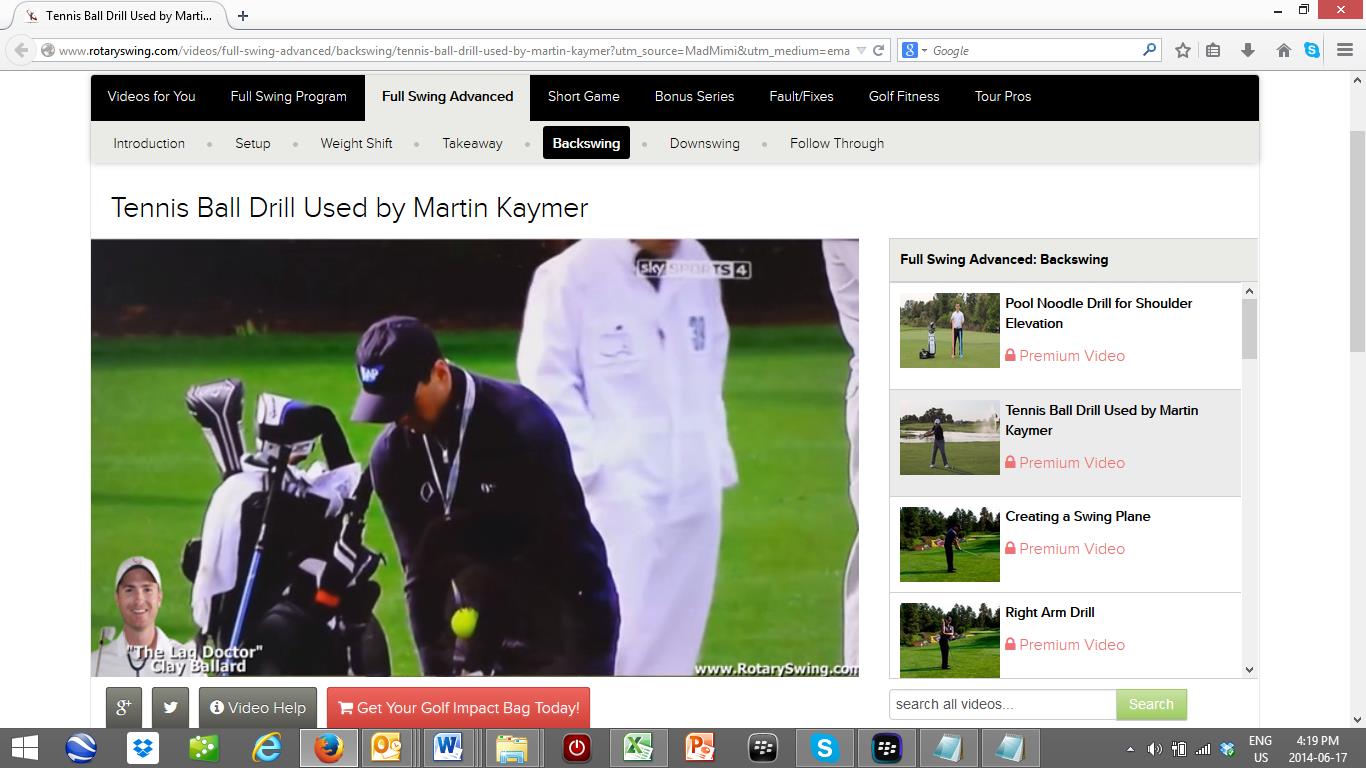Open Skype from the taskbar
This screenshot has height=768, width=1366.
(x=824, y=748)
